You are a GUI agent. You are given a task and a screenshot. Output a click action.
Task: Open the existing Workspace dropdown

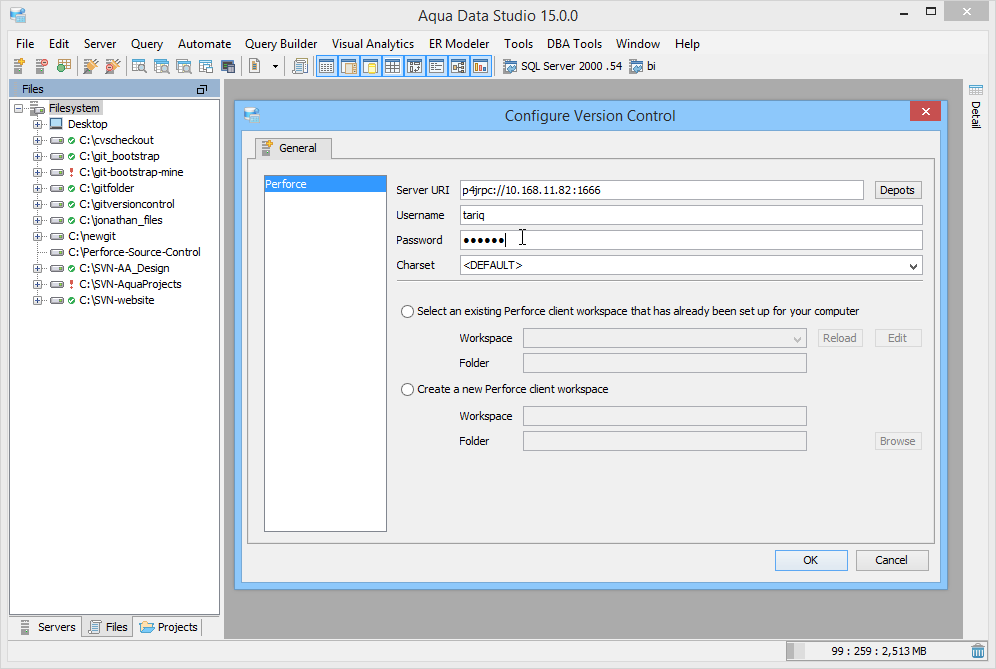tap(797, 339)
